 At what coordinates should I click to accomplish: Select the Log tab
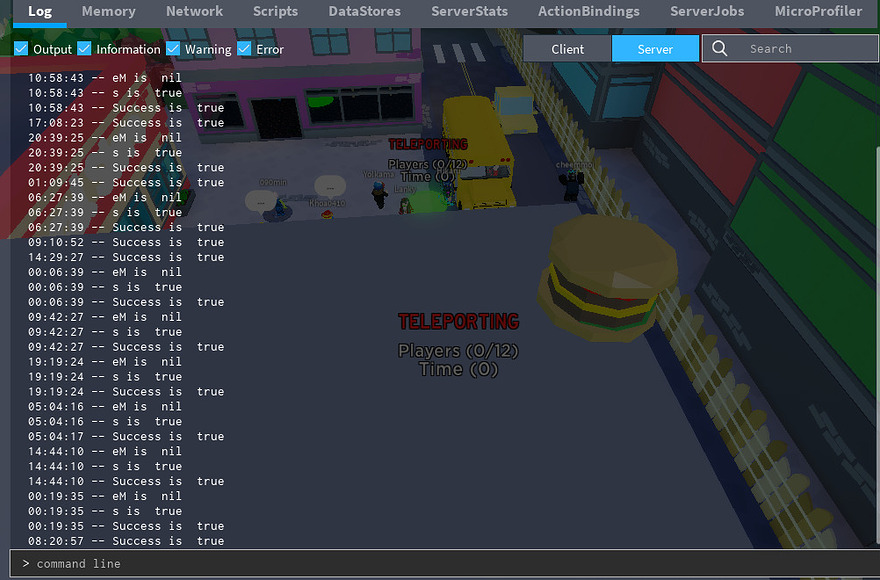(39, 11)
